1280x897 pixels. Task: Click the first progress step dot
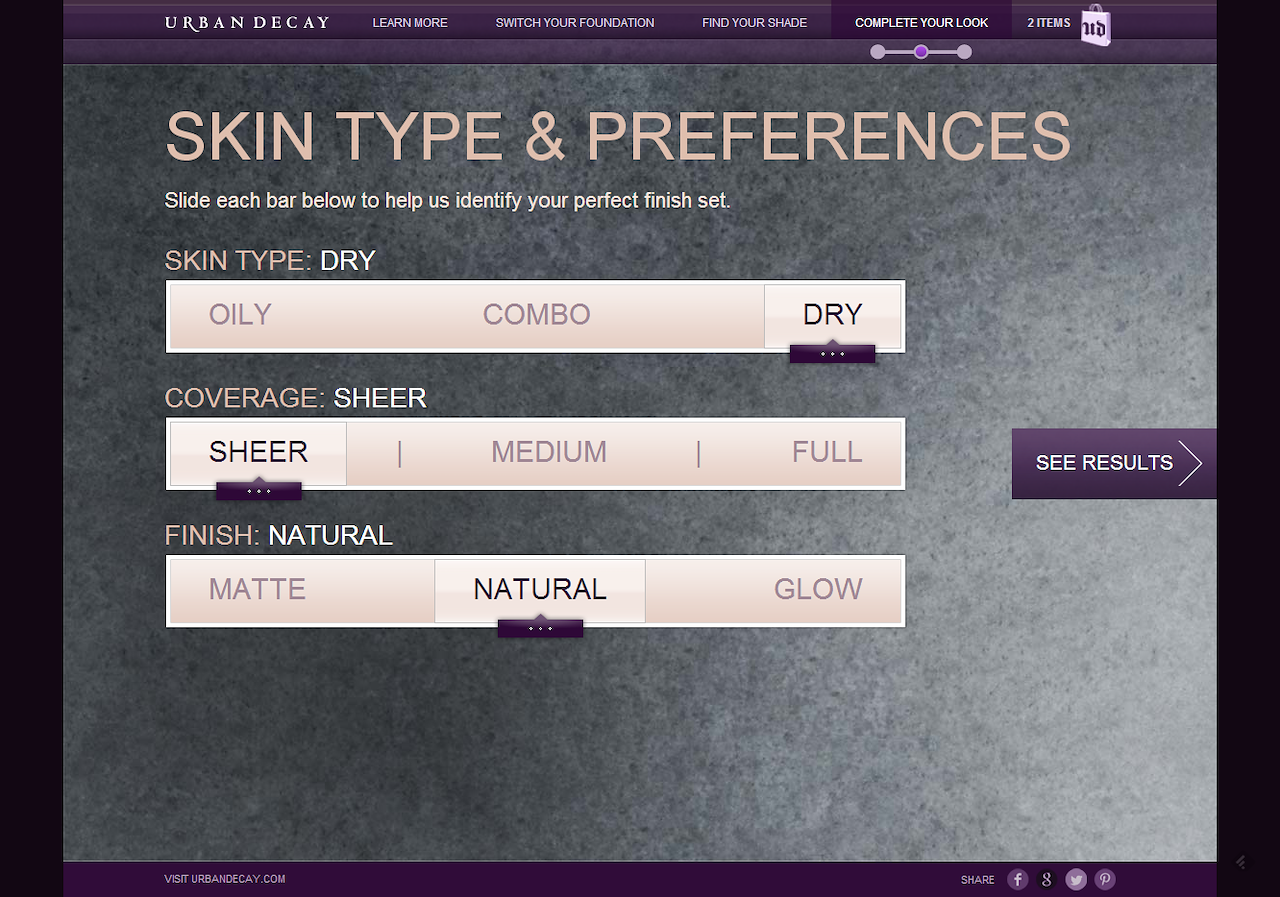pyautogui.click(x=878, y=52)
